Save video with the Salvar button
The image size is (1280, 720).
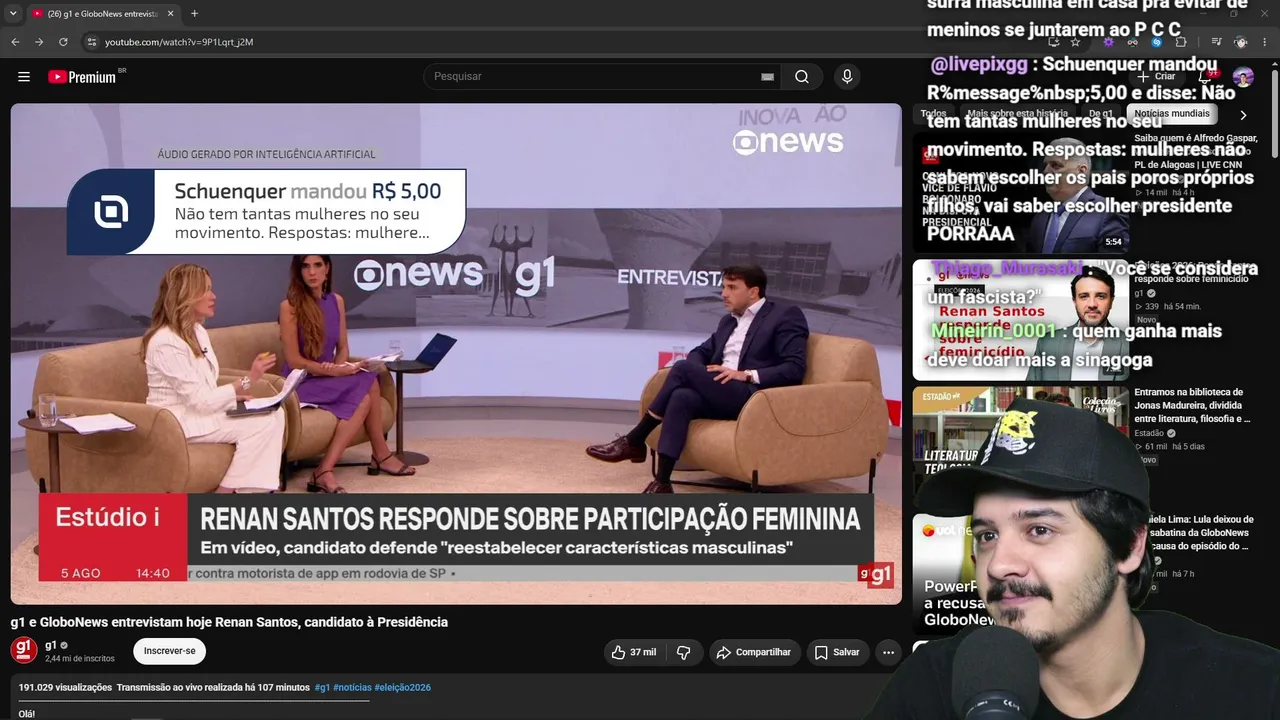coord(837,652)
